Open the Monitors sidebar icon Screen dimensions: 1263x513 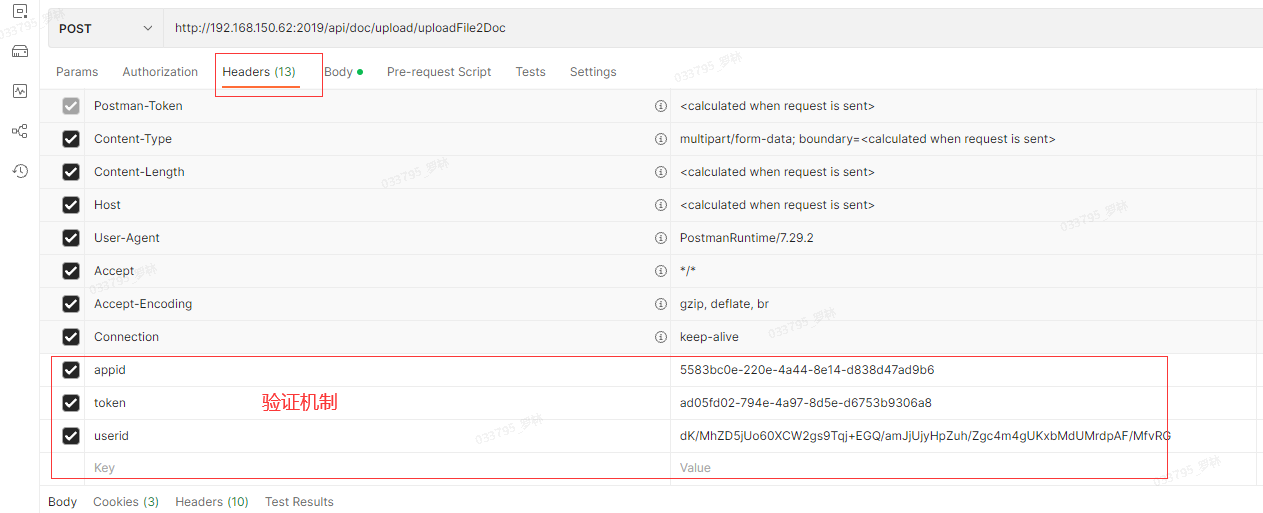click(x=19, y=91)
